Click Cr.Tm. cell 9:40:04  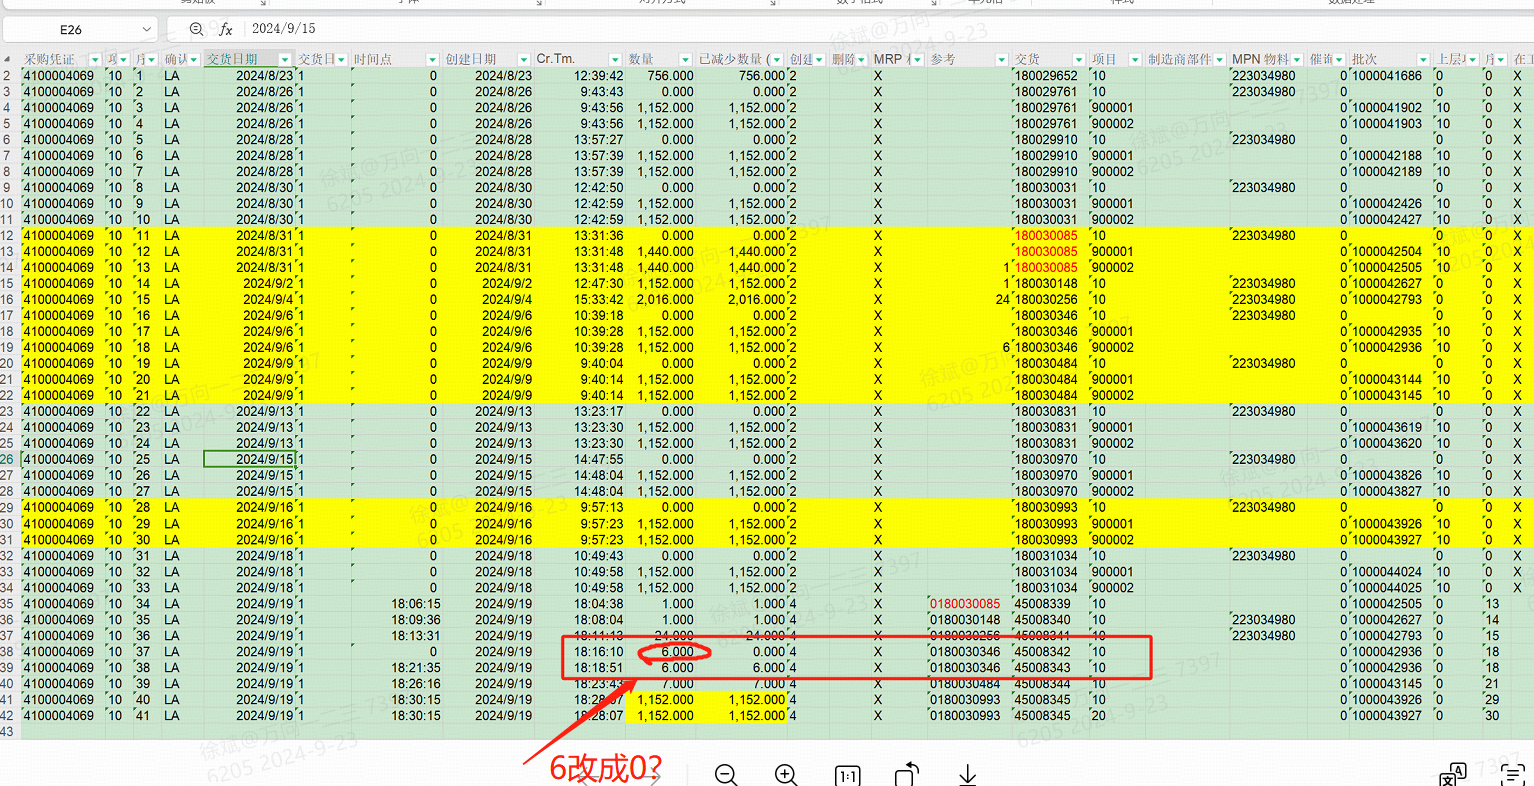(x=581, y=364)
